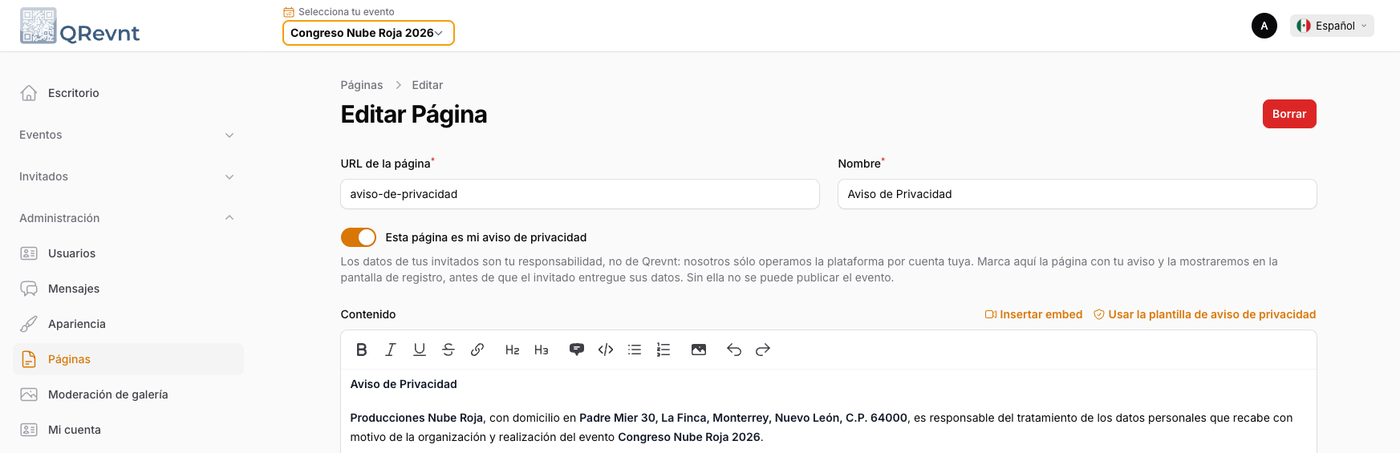Click the QRevnt logo
Viewport: 1400px width, 453px height.
click(x=80, y=26)
